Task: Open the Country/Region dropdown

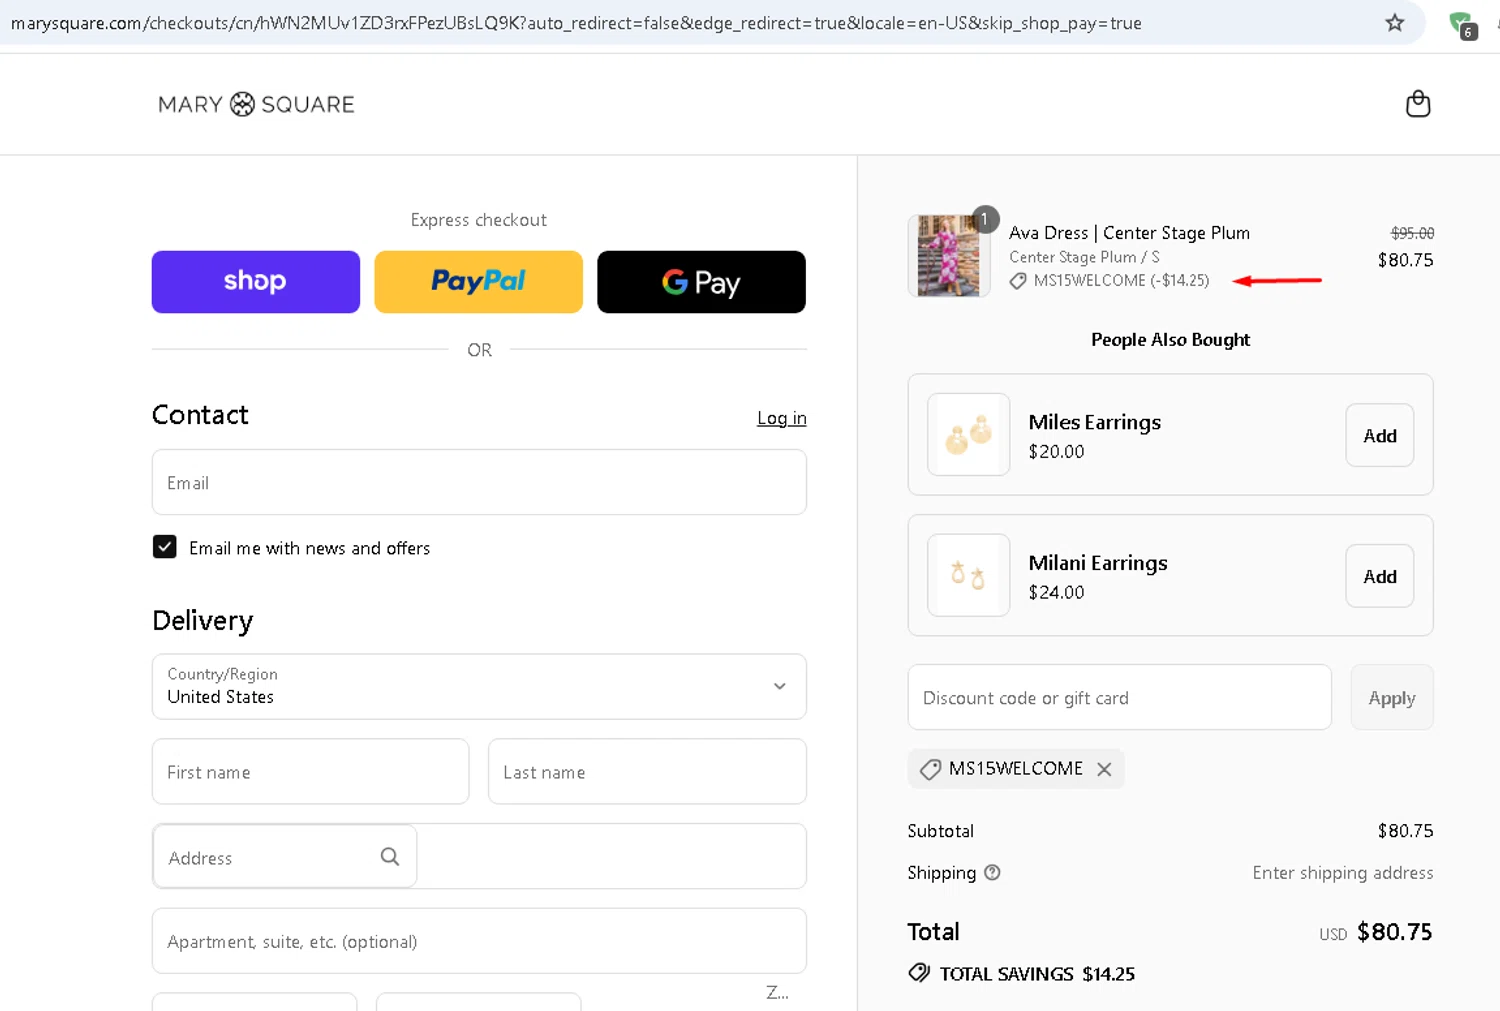Action: [479, 687]
